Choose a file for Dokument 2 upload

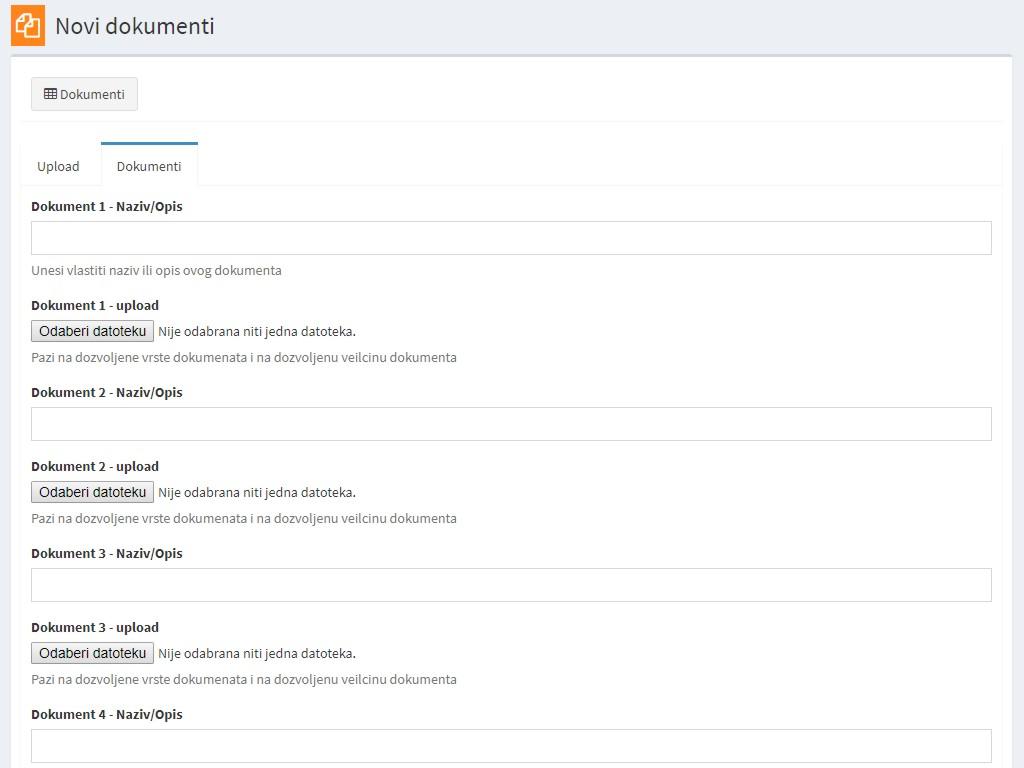tap(92, 492)
